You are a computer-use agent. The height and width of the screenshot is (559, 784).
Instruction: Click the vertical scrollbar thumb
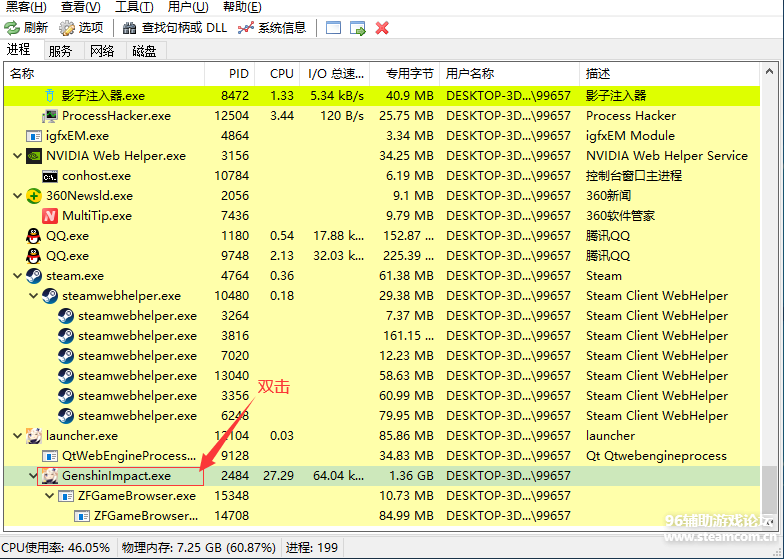770,490
